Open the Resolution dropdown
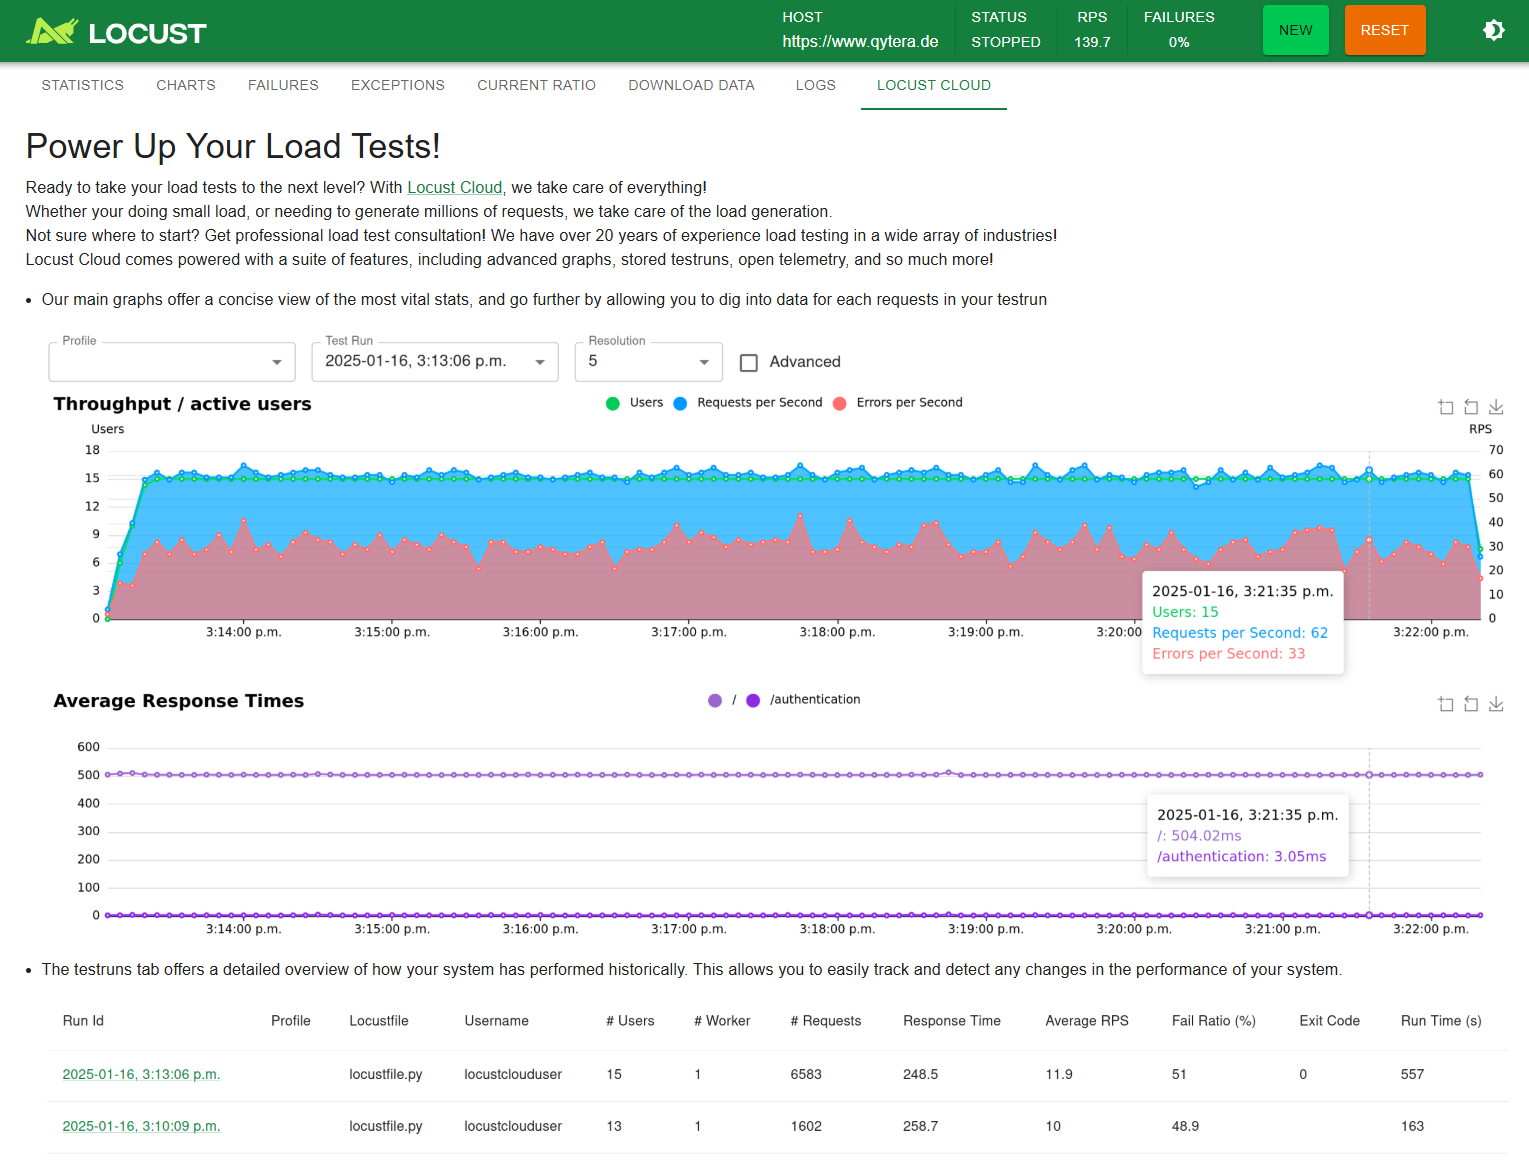Viewport: 1529px width, 1171px height. tap(648, 362)
